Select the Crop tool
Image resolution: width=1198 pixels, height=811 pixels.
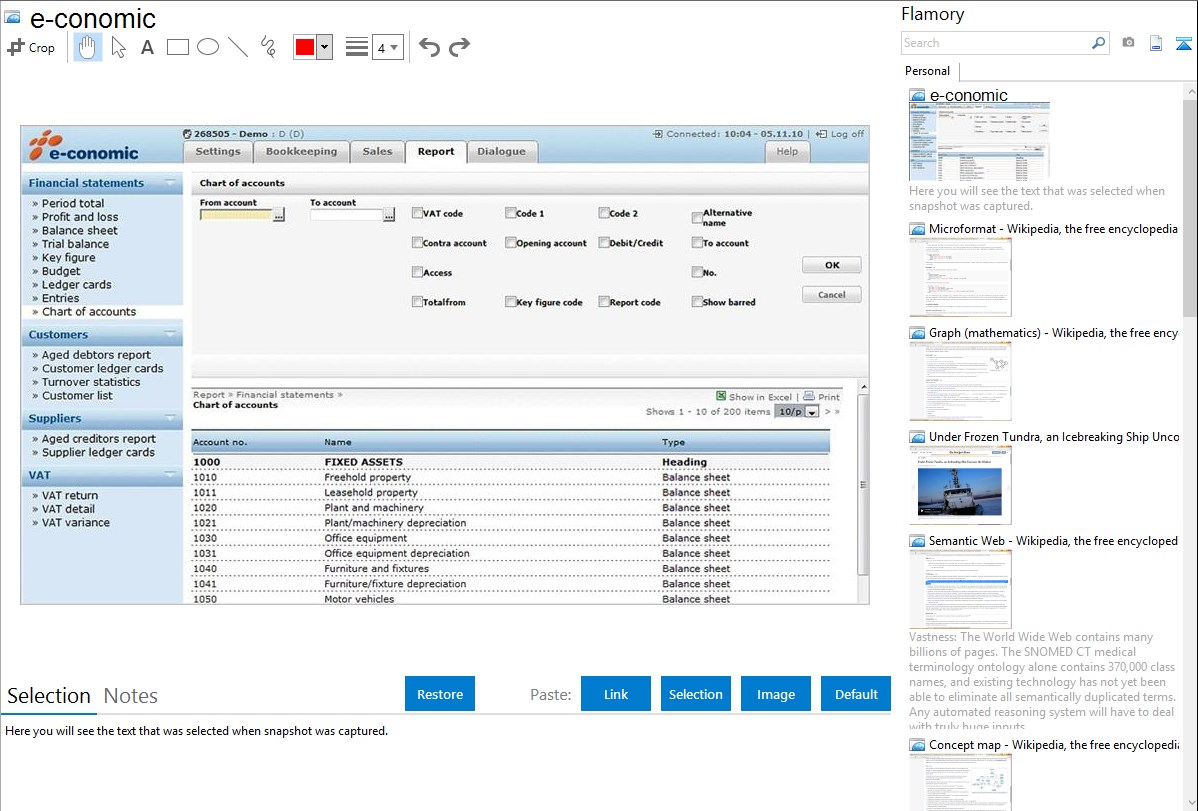(x=31, y=47)
